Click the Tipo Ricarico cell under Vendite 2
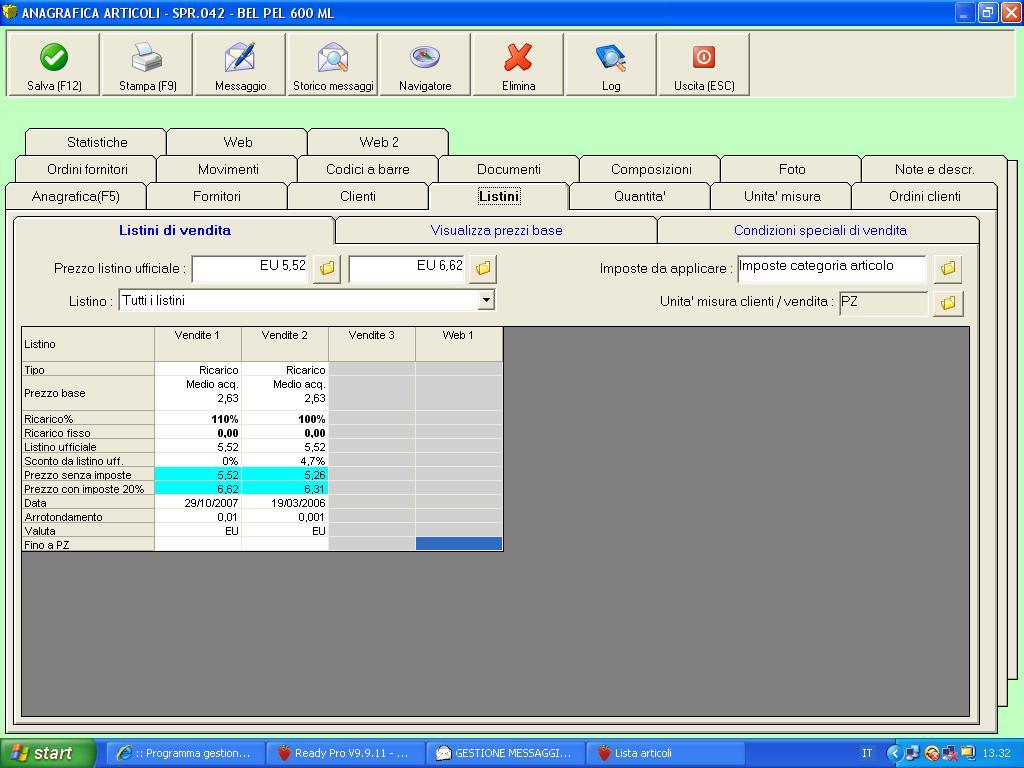 coord(285,370)
